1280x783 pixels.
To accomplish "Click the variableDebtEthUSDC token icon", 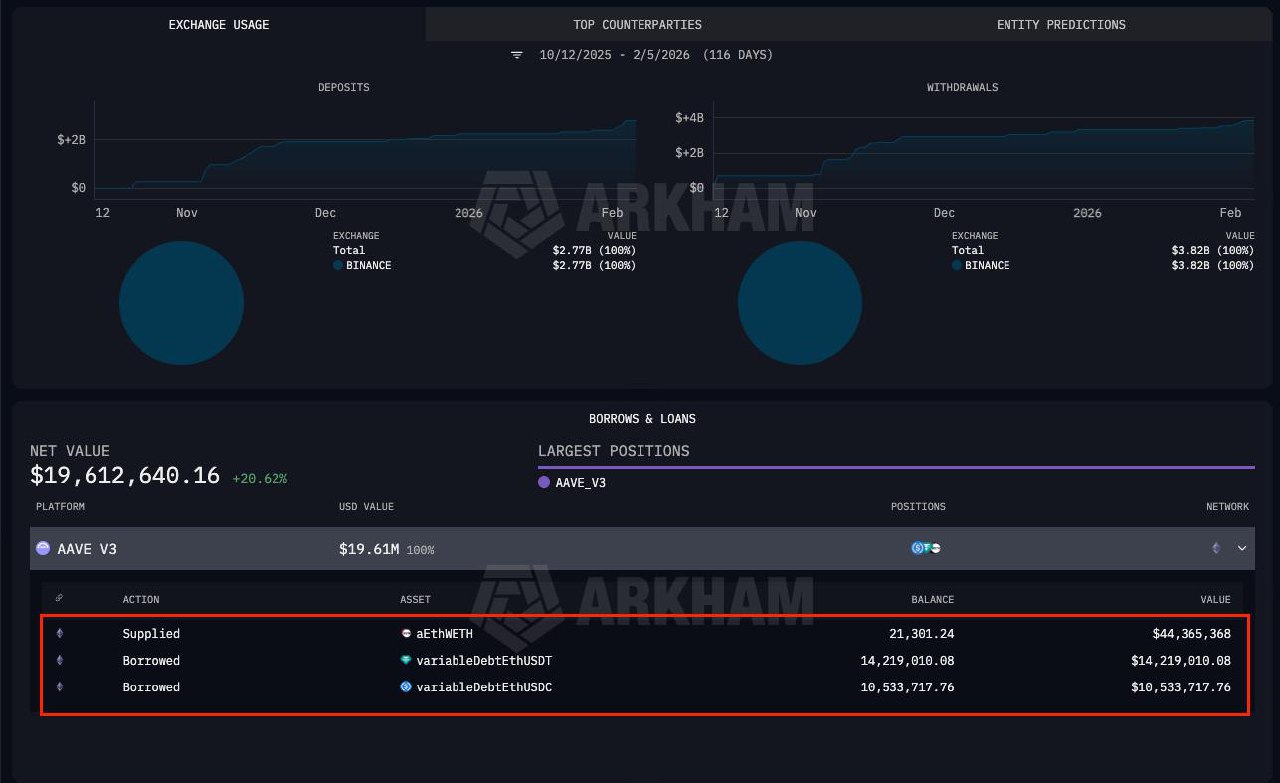I will point(406,687).
